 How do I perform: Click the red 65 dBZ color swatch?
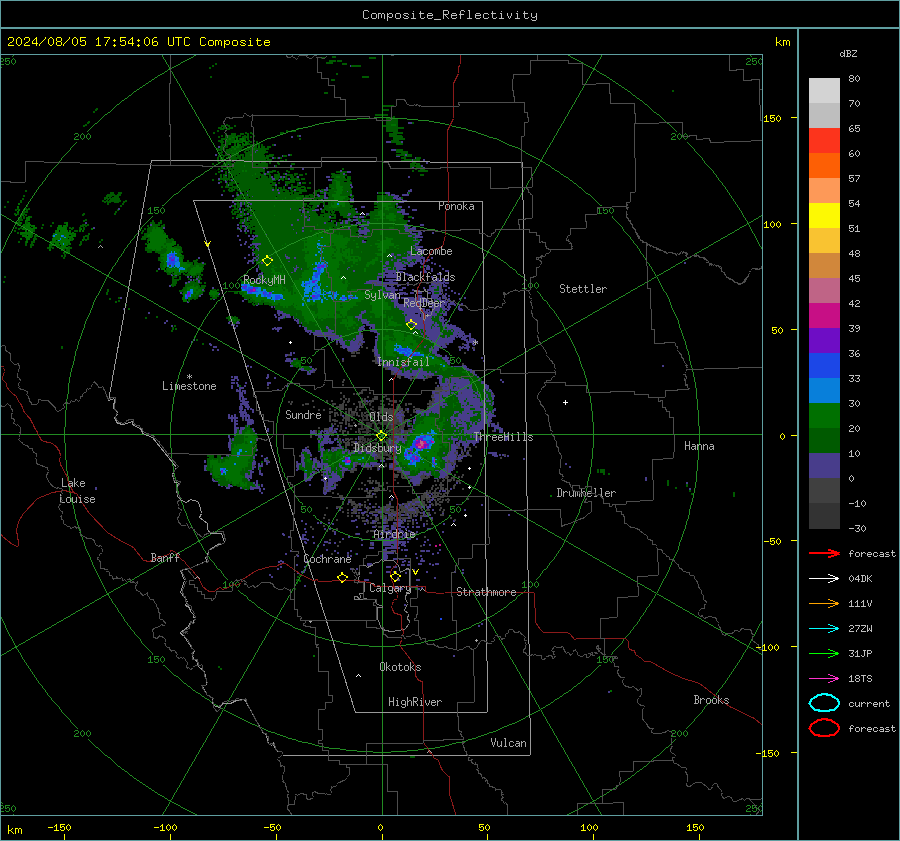(824, 140)
